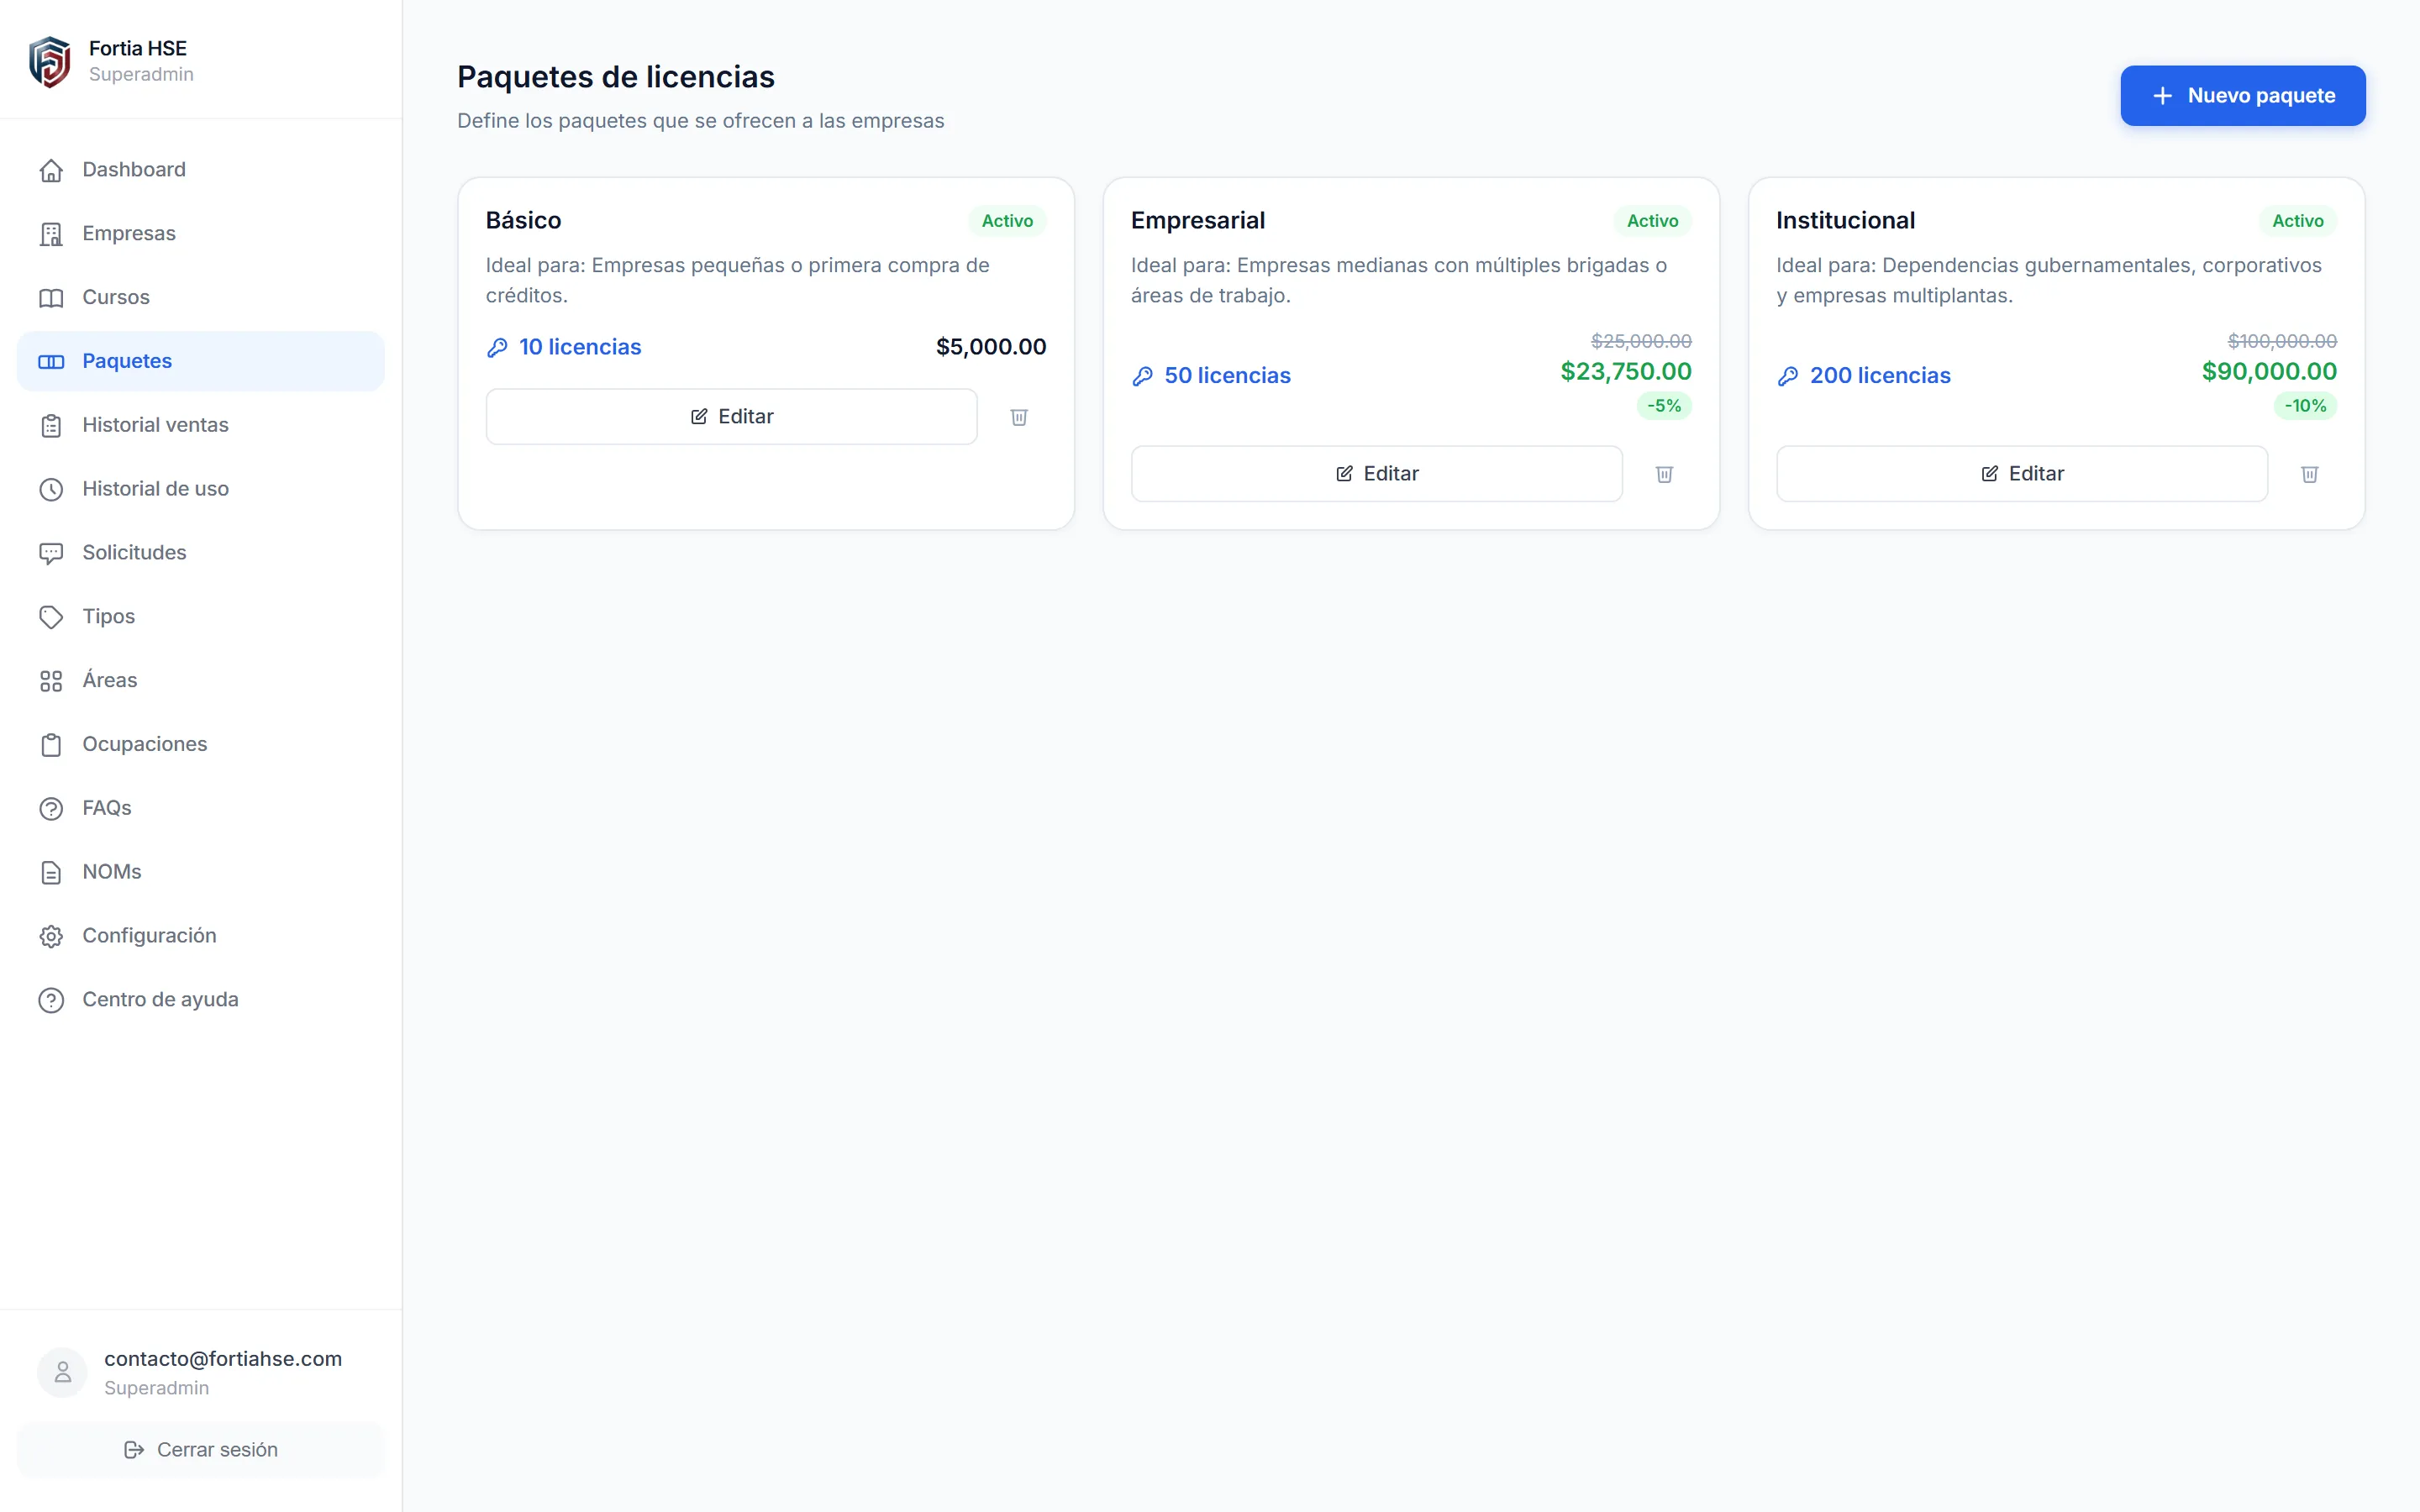Image resolution: width=2420 pixels, height=1512 pixels.
Task: Open the Áreas menu entry
Action: click(x=201, y=681)
